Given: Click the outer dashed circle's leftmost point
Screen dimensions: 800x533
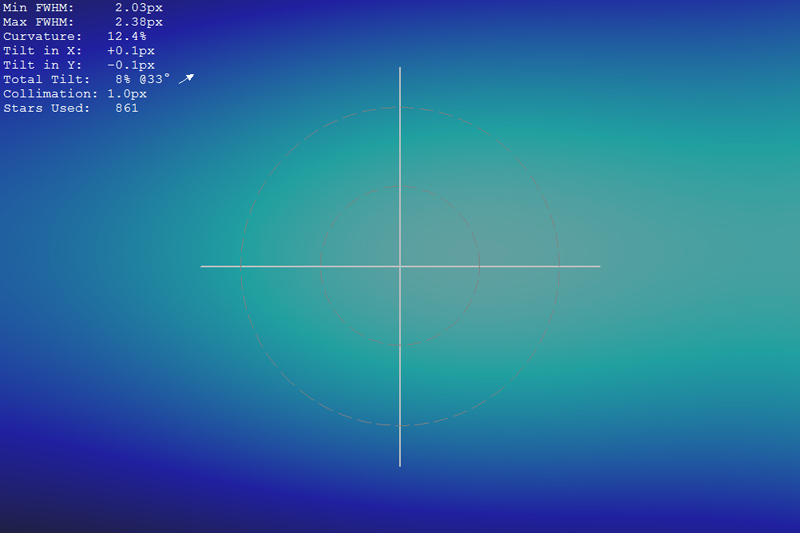Looking at the screenshot, I should click(x=241, y=266).
